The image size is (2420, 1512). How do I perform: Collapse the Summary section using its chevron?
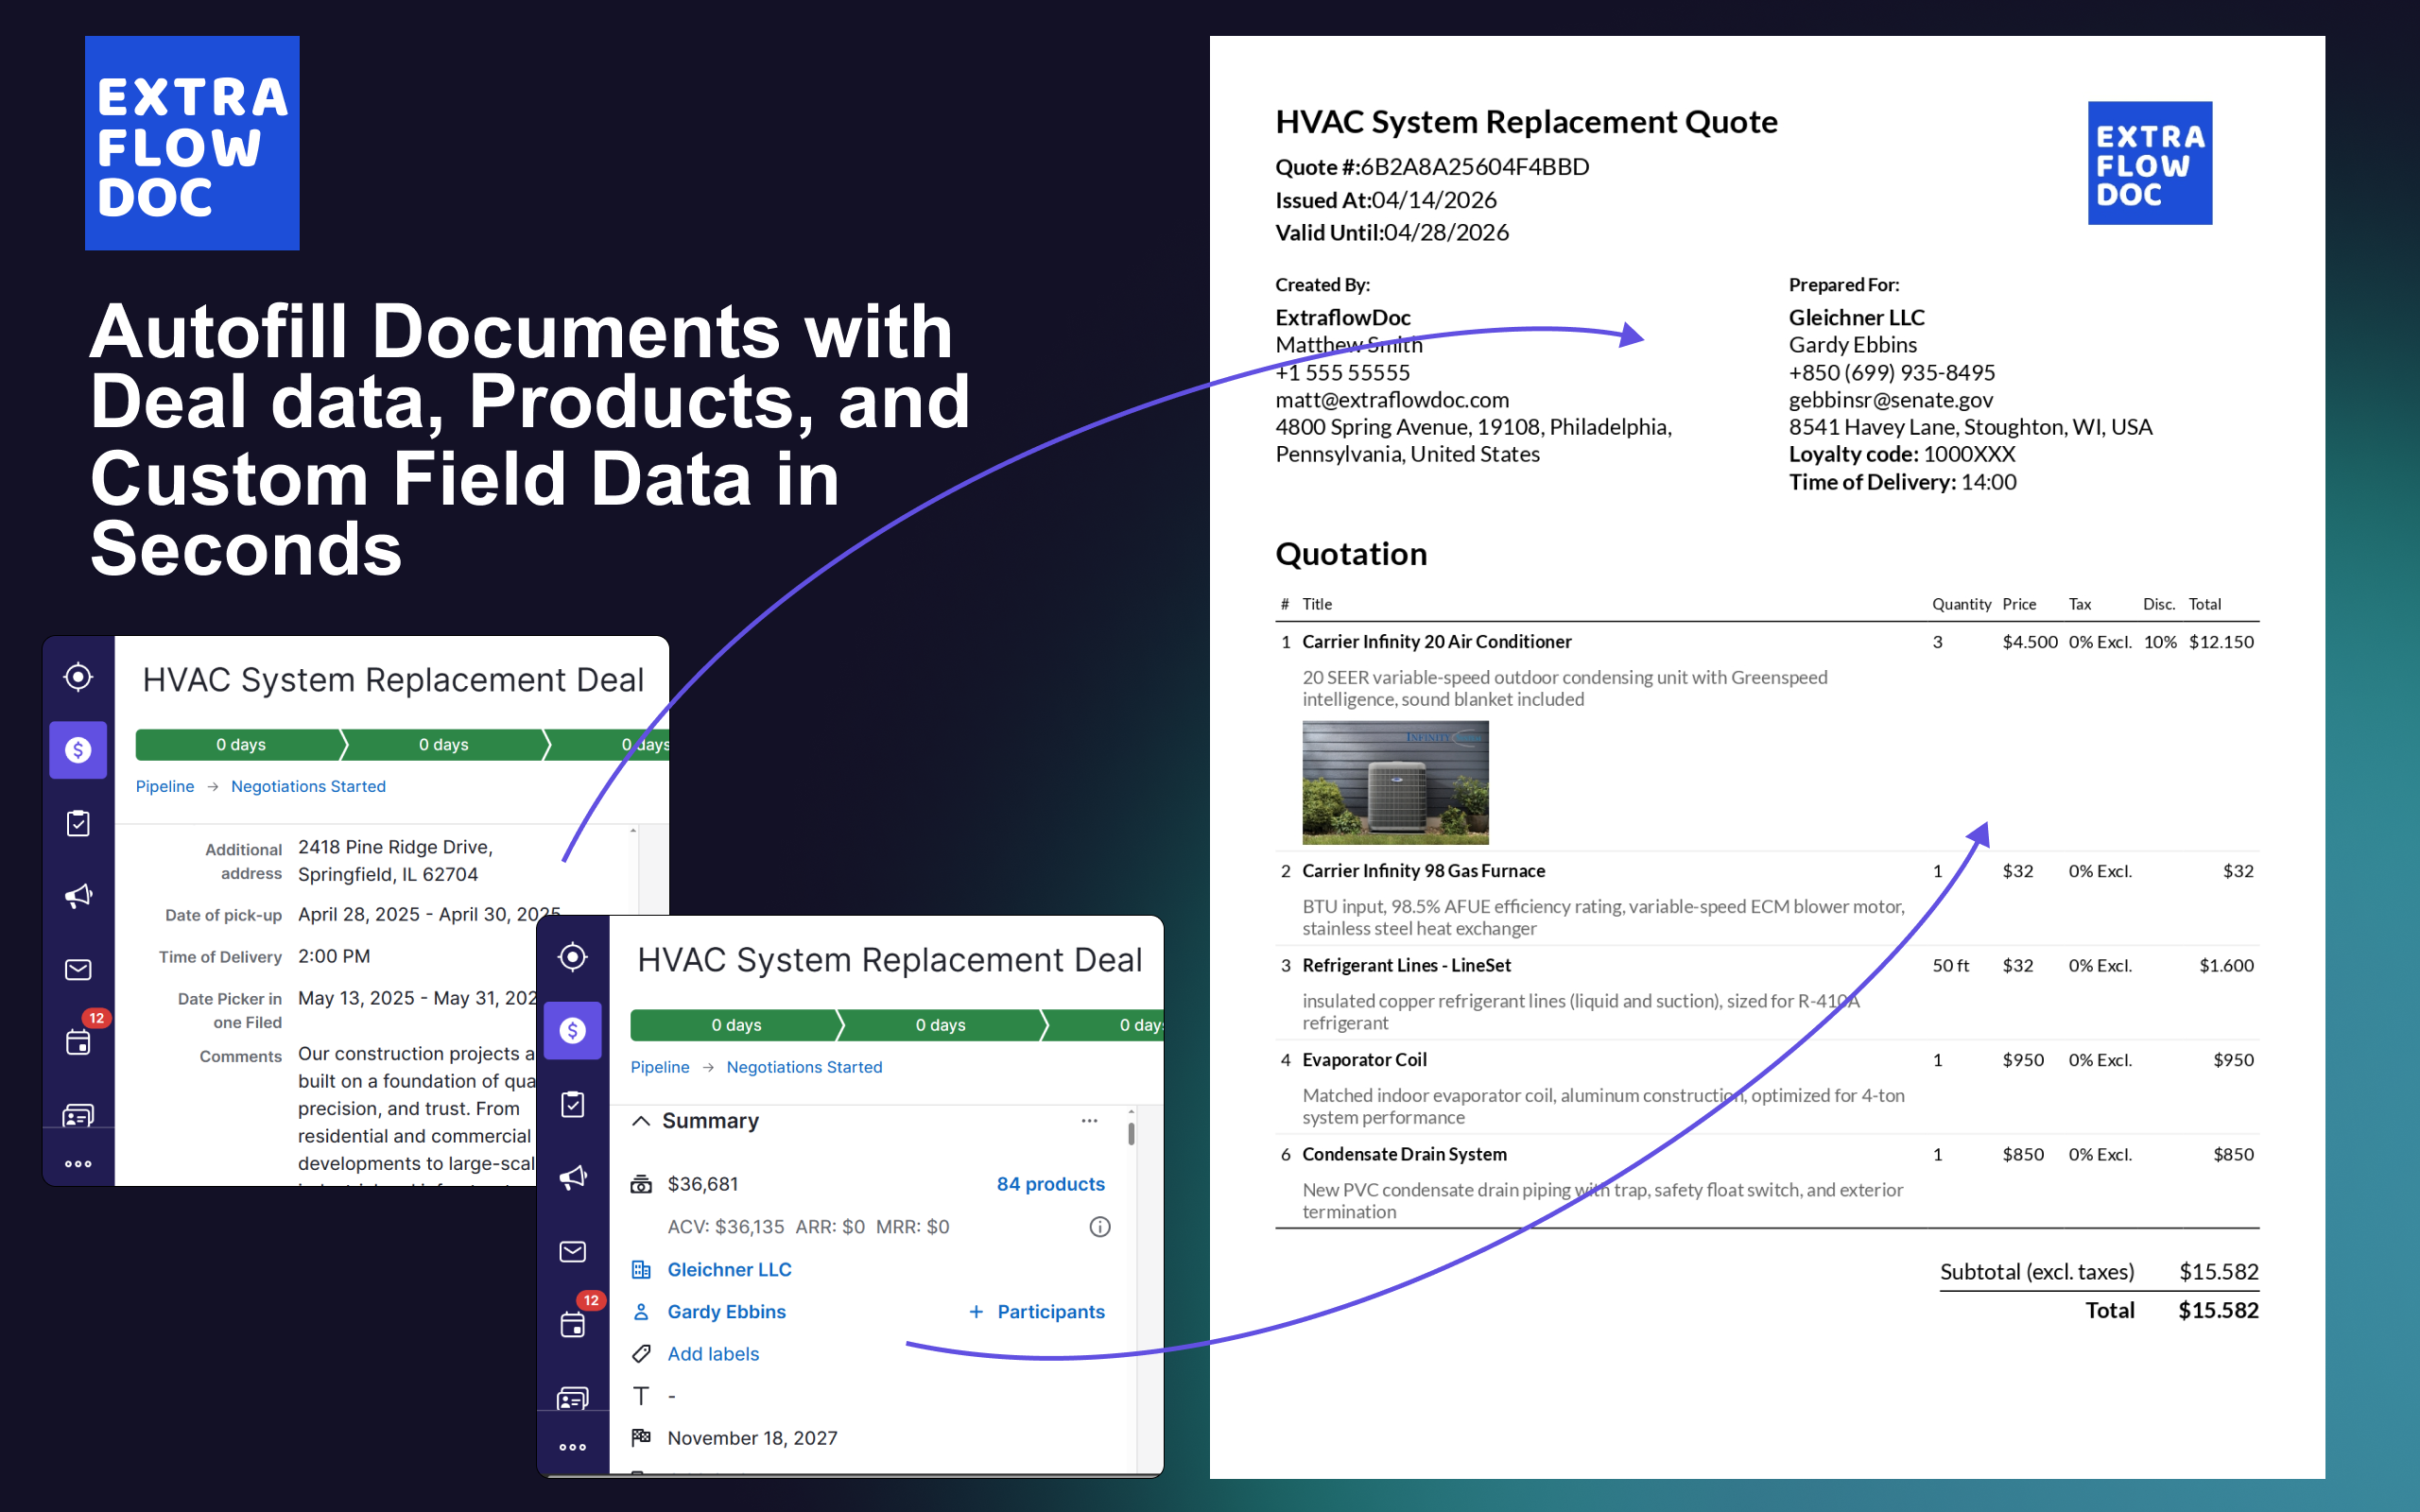(643, 1120)
